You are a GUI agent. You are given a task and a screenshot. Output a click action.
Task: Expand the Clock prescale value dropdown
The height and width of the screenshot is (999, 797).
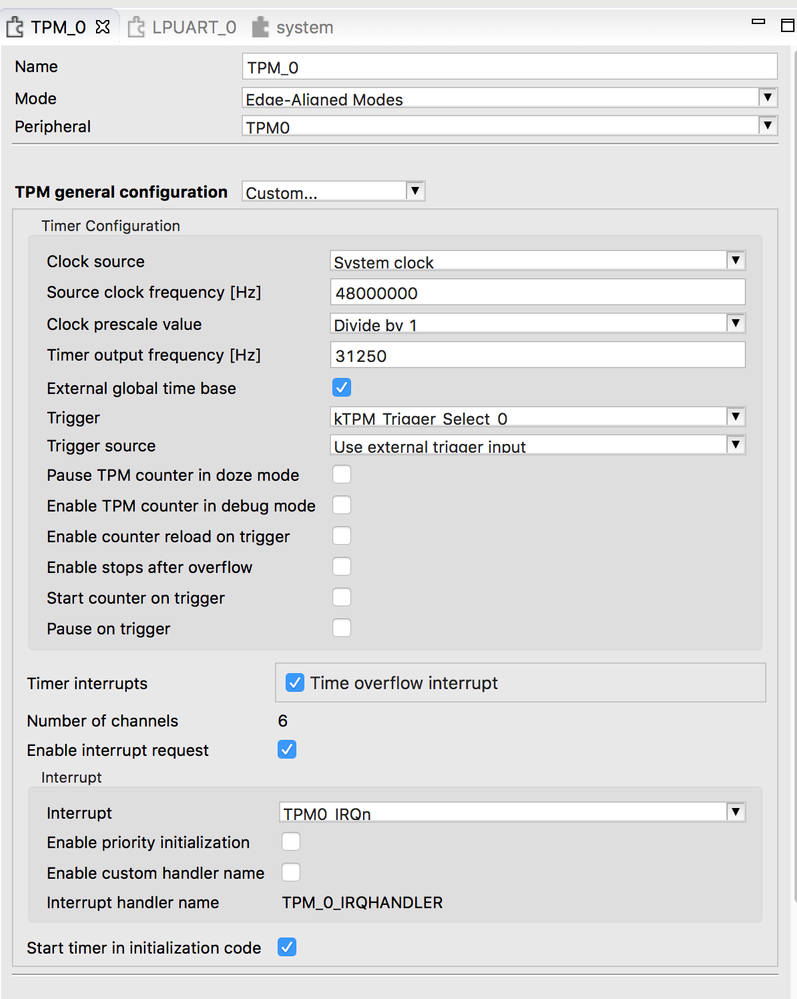pyautogui.click(x=735, y=323)
